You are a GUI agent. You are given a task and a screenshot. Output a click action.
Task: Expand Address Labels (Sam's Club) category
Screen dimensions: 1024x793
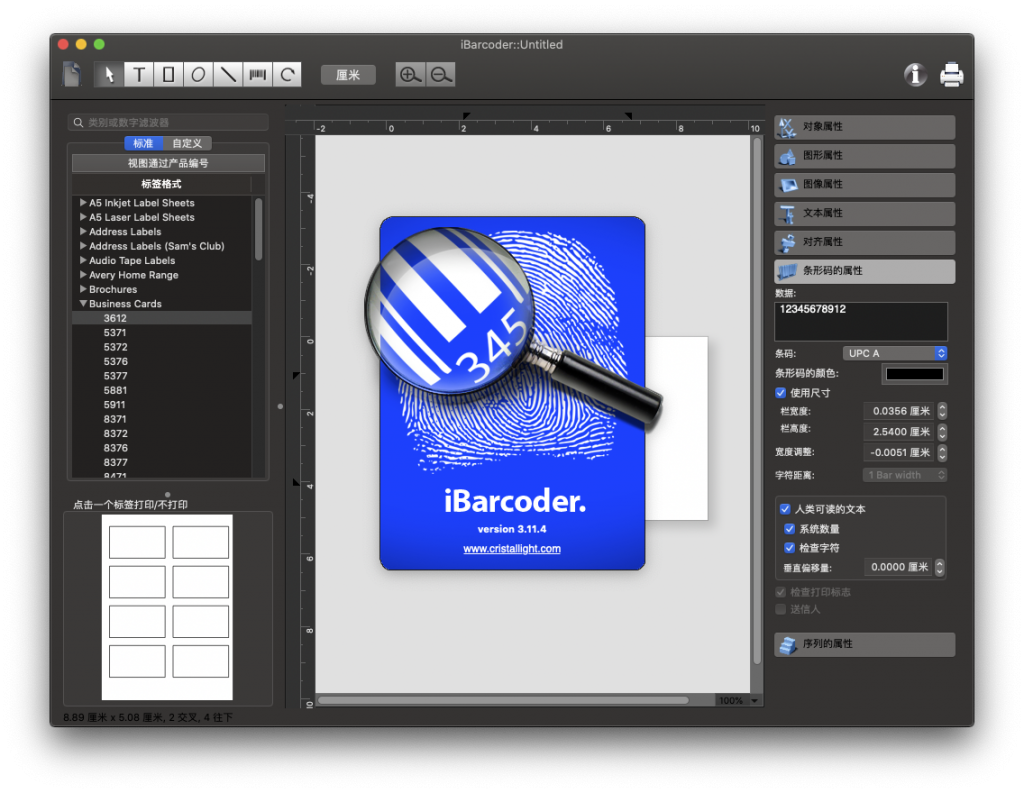[83, 246]
